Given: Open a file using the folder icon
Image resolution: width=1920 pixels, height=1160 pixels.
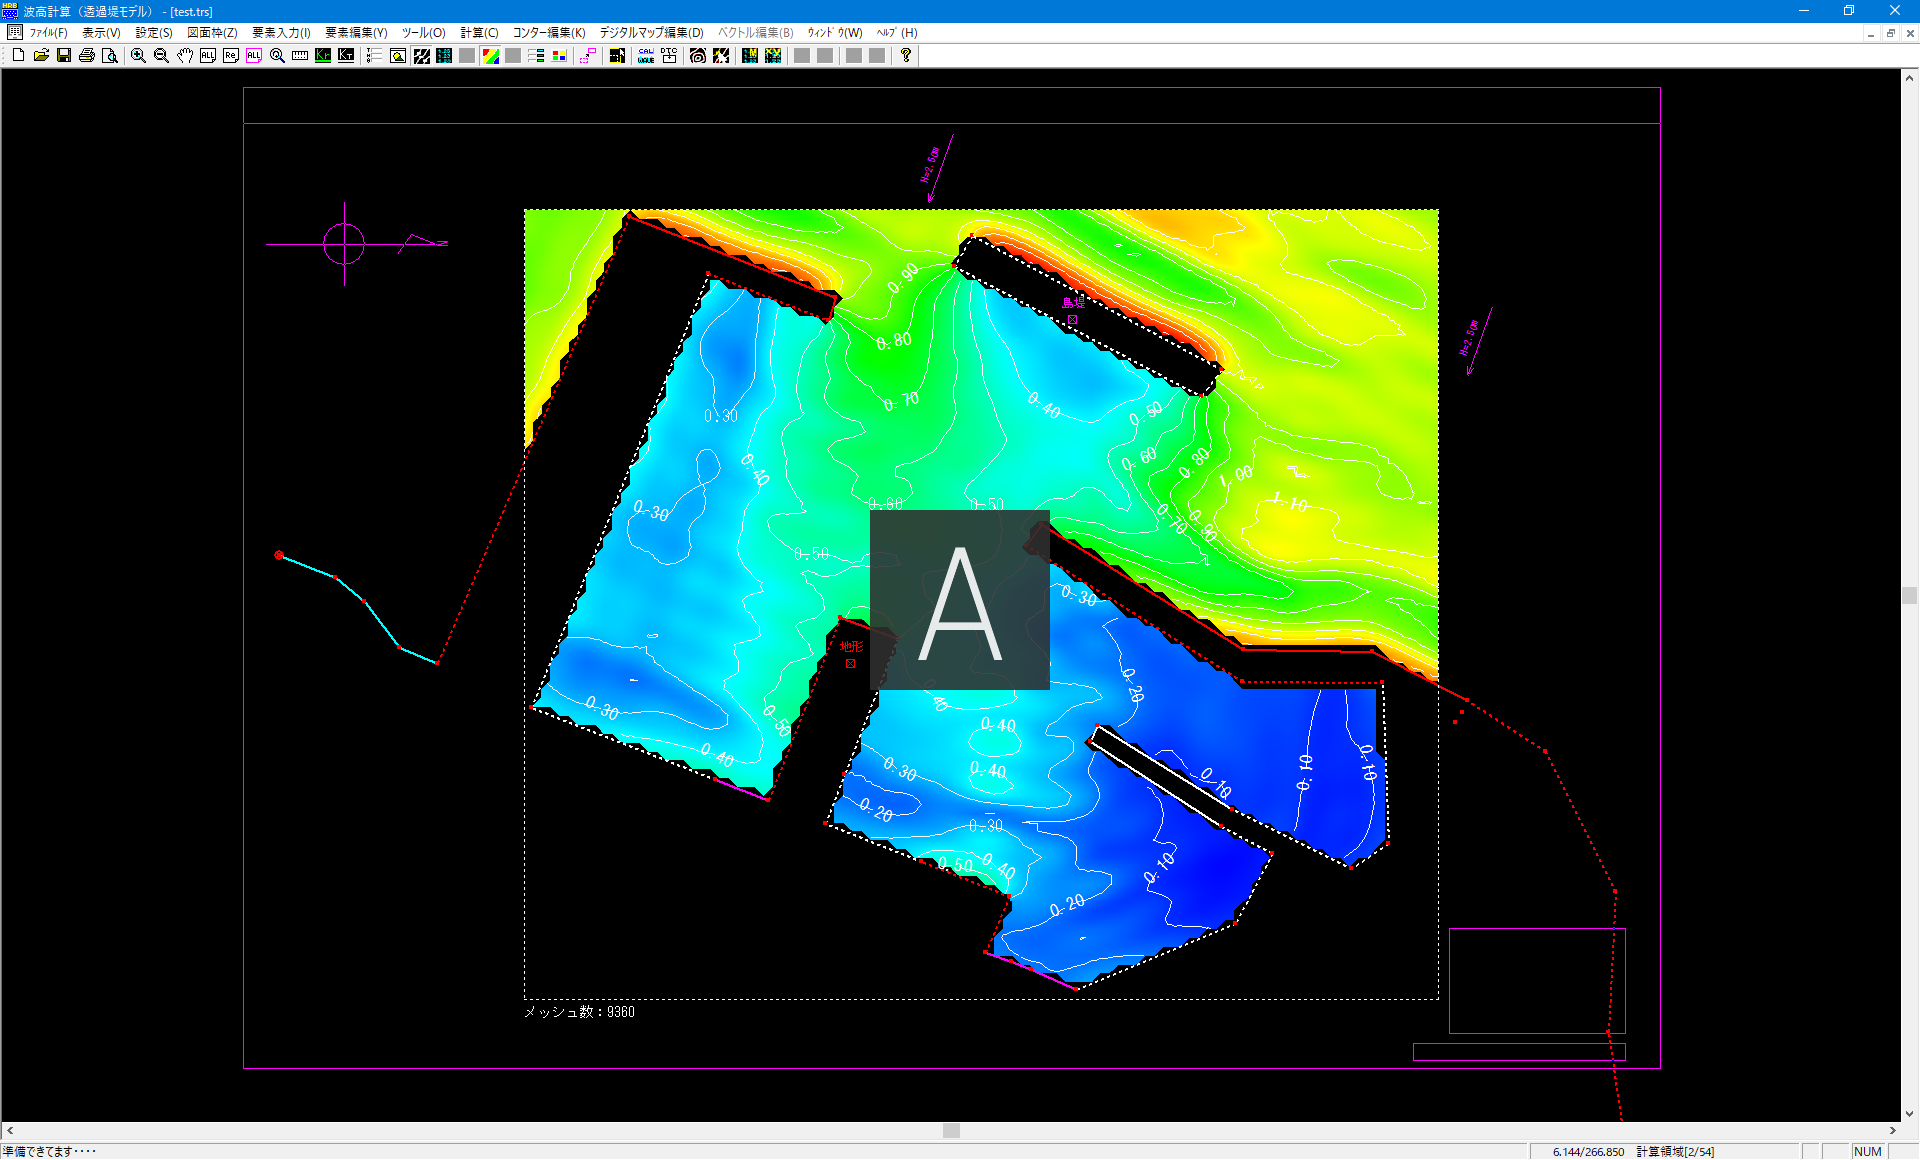Looking at the screenshot, I should [x=41, y=56].
